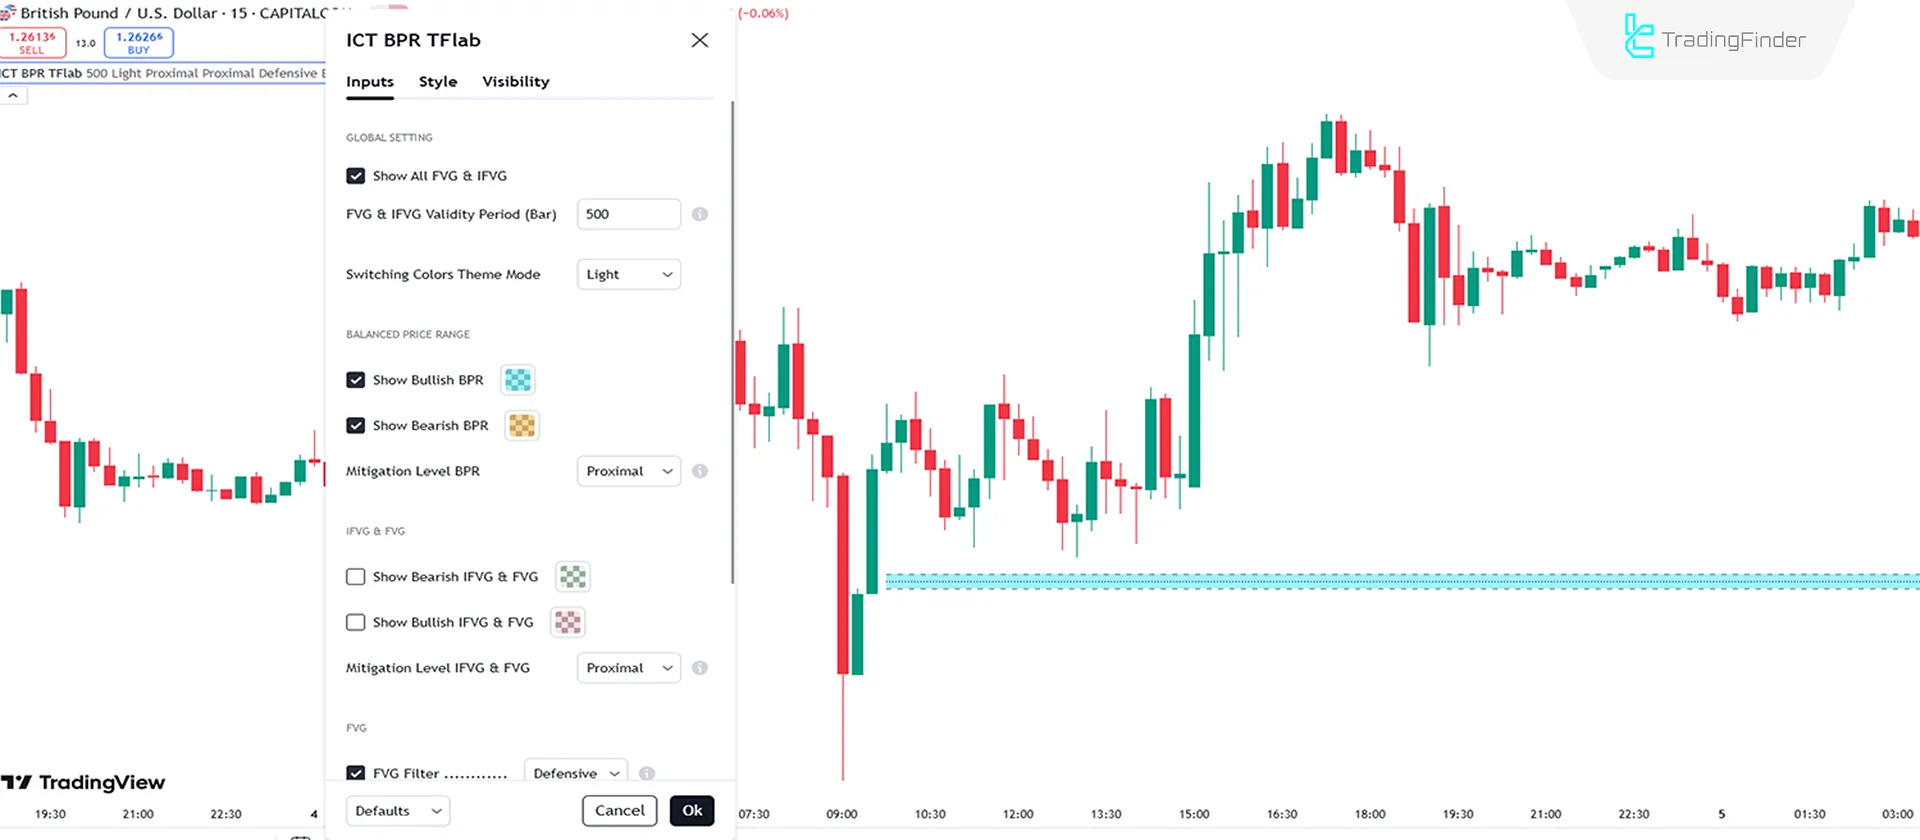Click the British Pound flag symbol icon
1920x840 pixels.
[10, 13]
